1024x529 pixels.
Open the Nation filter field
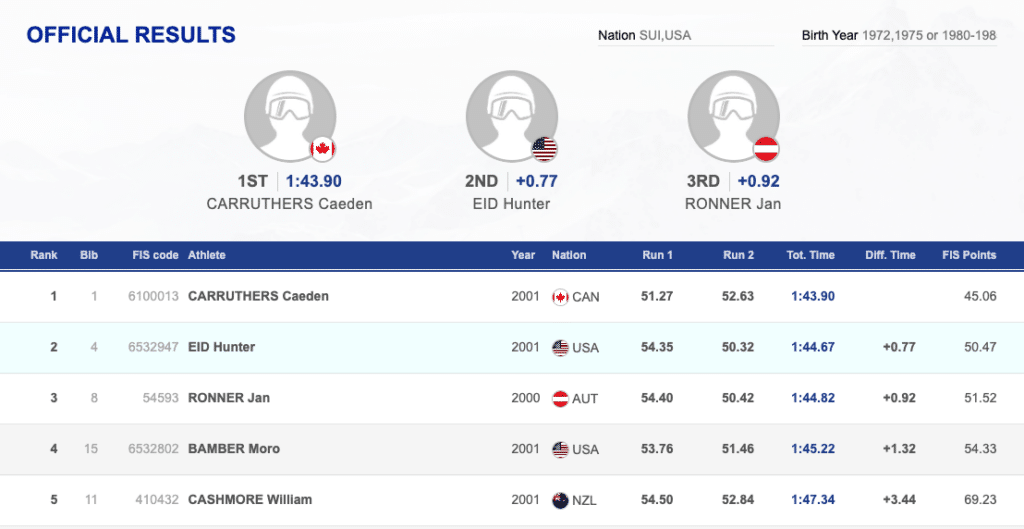coord(684,36)
